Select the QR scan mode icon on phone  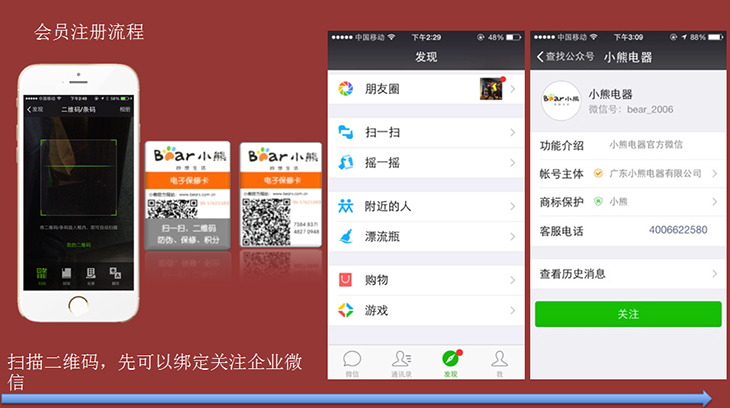point(42,275)
